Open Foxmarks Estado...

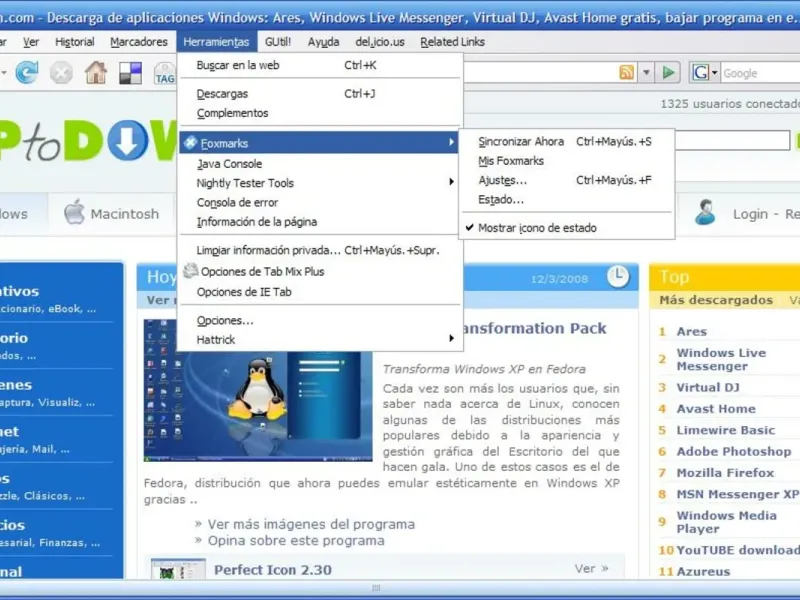[567, 199]
